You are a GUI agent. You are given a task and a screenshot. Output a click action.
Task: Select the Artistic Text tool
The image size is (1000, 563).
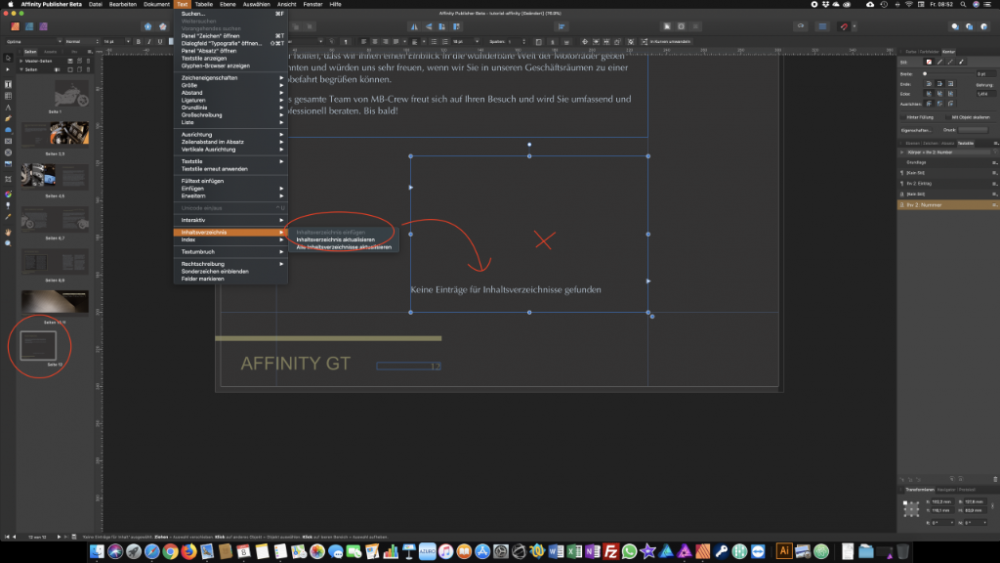pos(8,106)
